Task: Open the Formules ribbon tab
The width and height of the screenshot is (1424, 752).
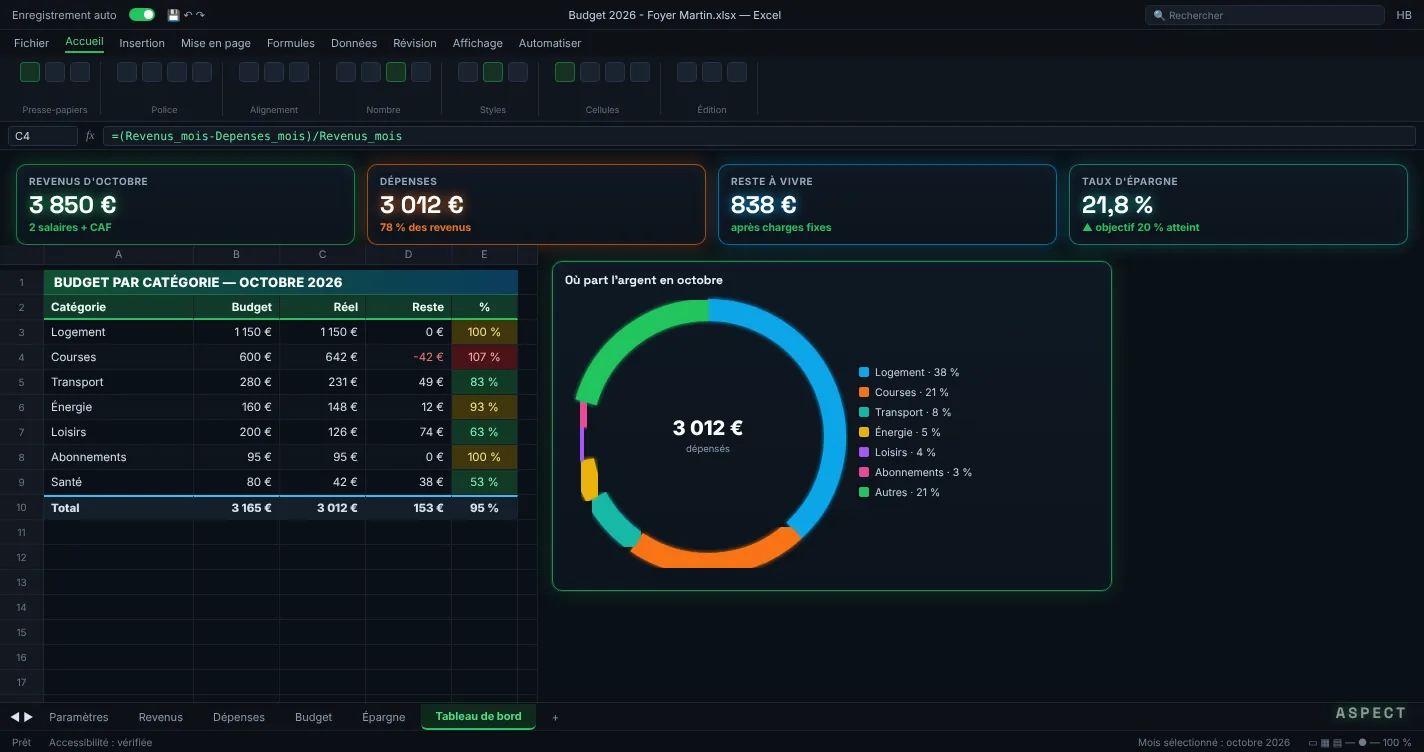Action: point(291,43)
